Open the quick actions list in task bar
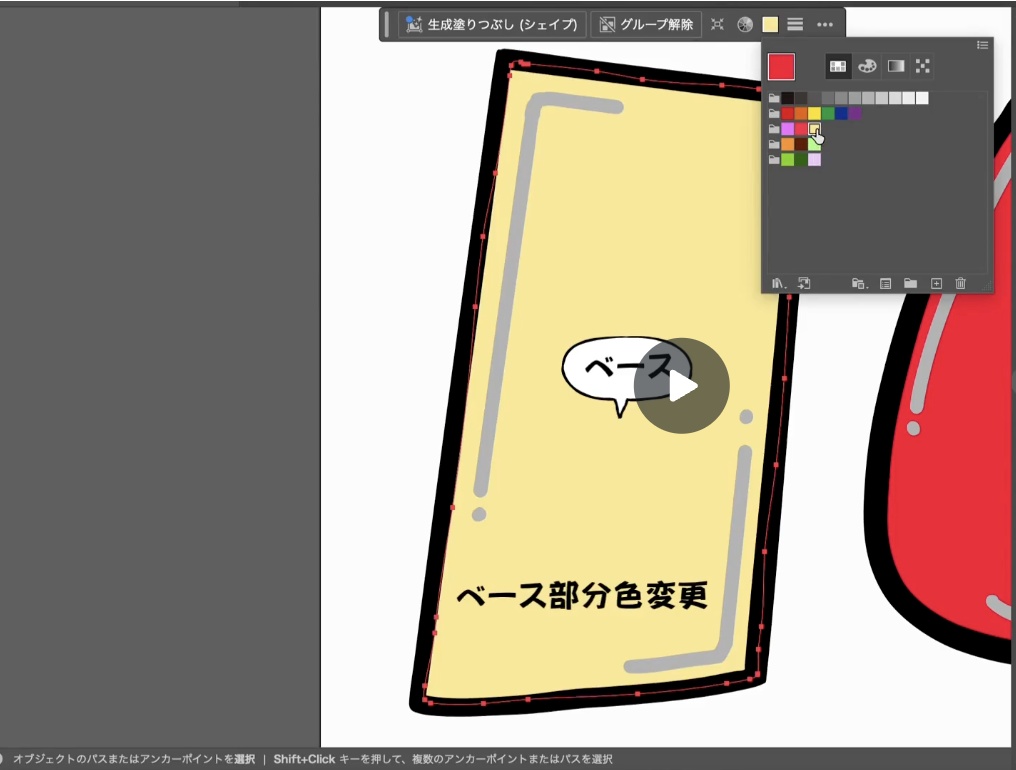Viewport: 1016px width, 770px height. point(795,23)
